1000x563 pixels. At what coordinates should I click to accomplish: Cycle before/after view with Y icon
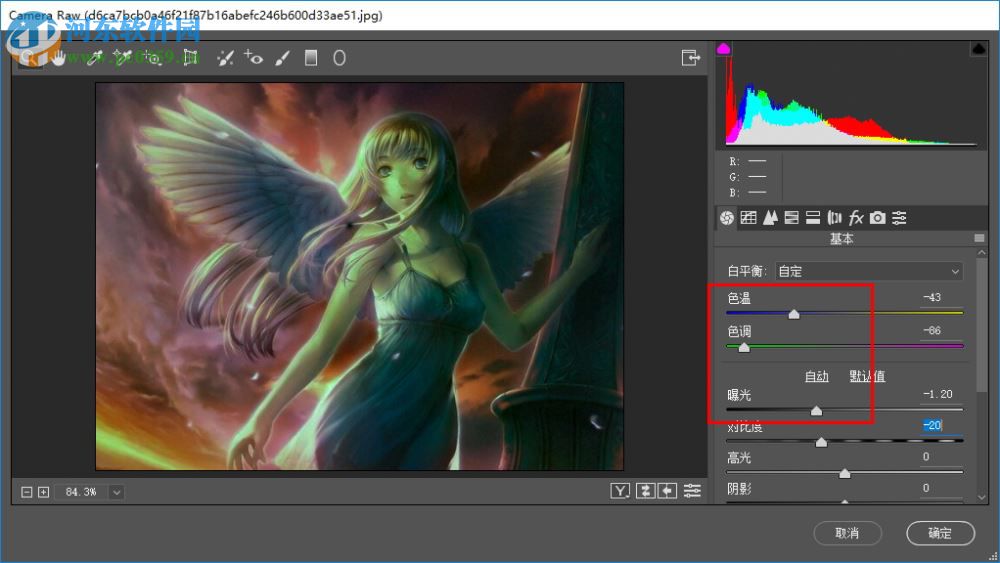click(620, 490)
